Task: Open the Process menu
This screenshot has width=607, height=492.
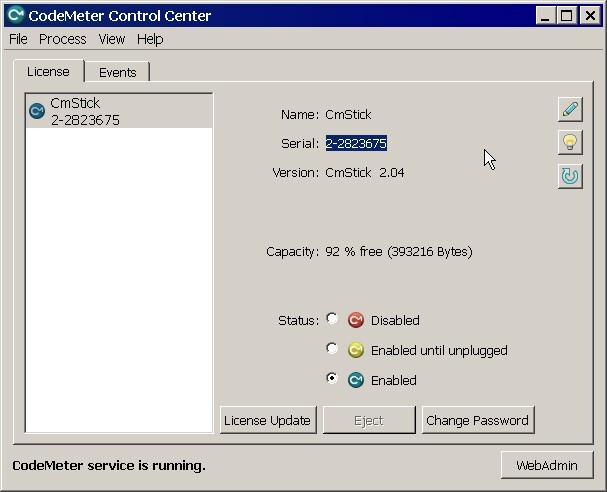Action: click(x=62, y=39)
